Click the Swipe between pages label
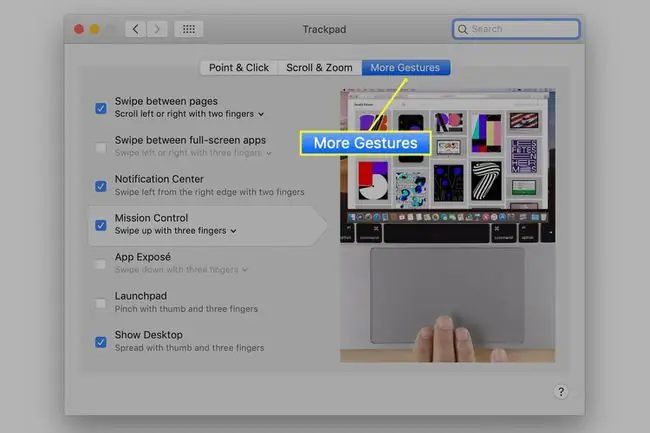Image resolution: width=650 pixels, height=433 pixels. pos(166,101)
